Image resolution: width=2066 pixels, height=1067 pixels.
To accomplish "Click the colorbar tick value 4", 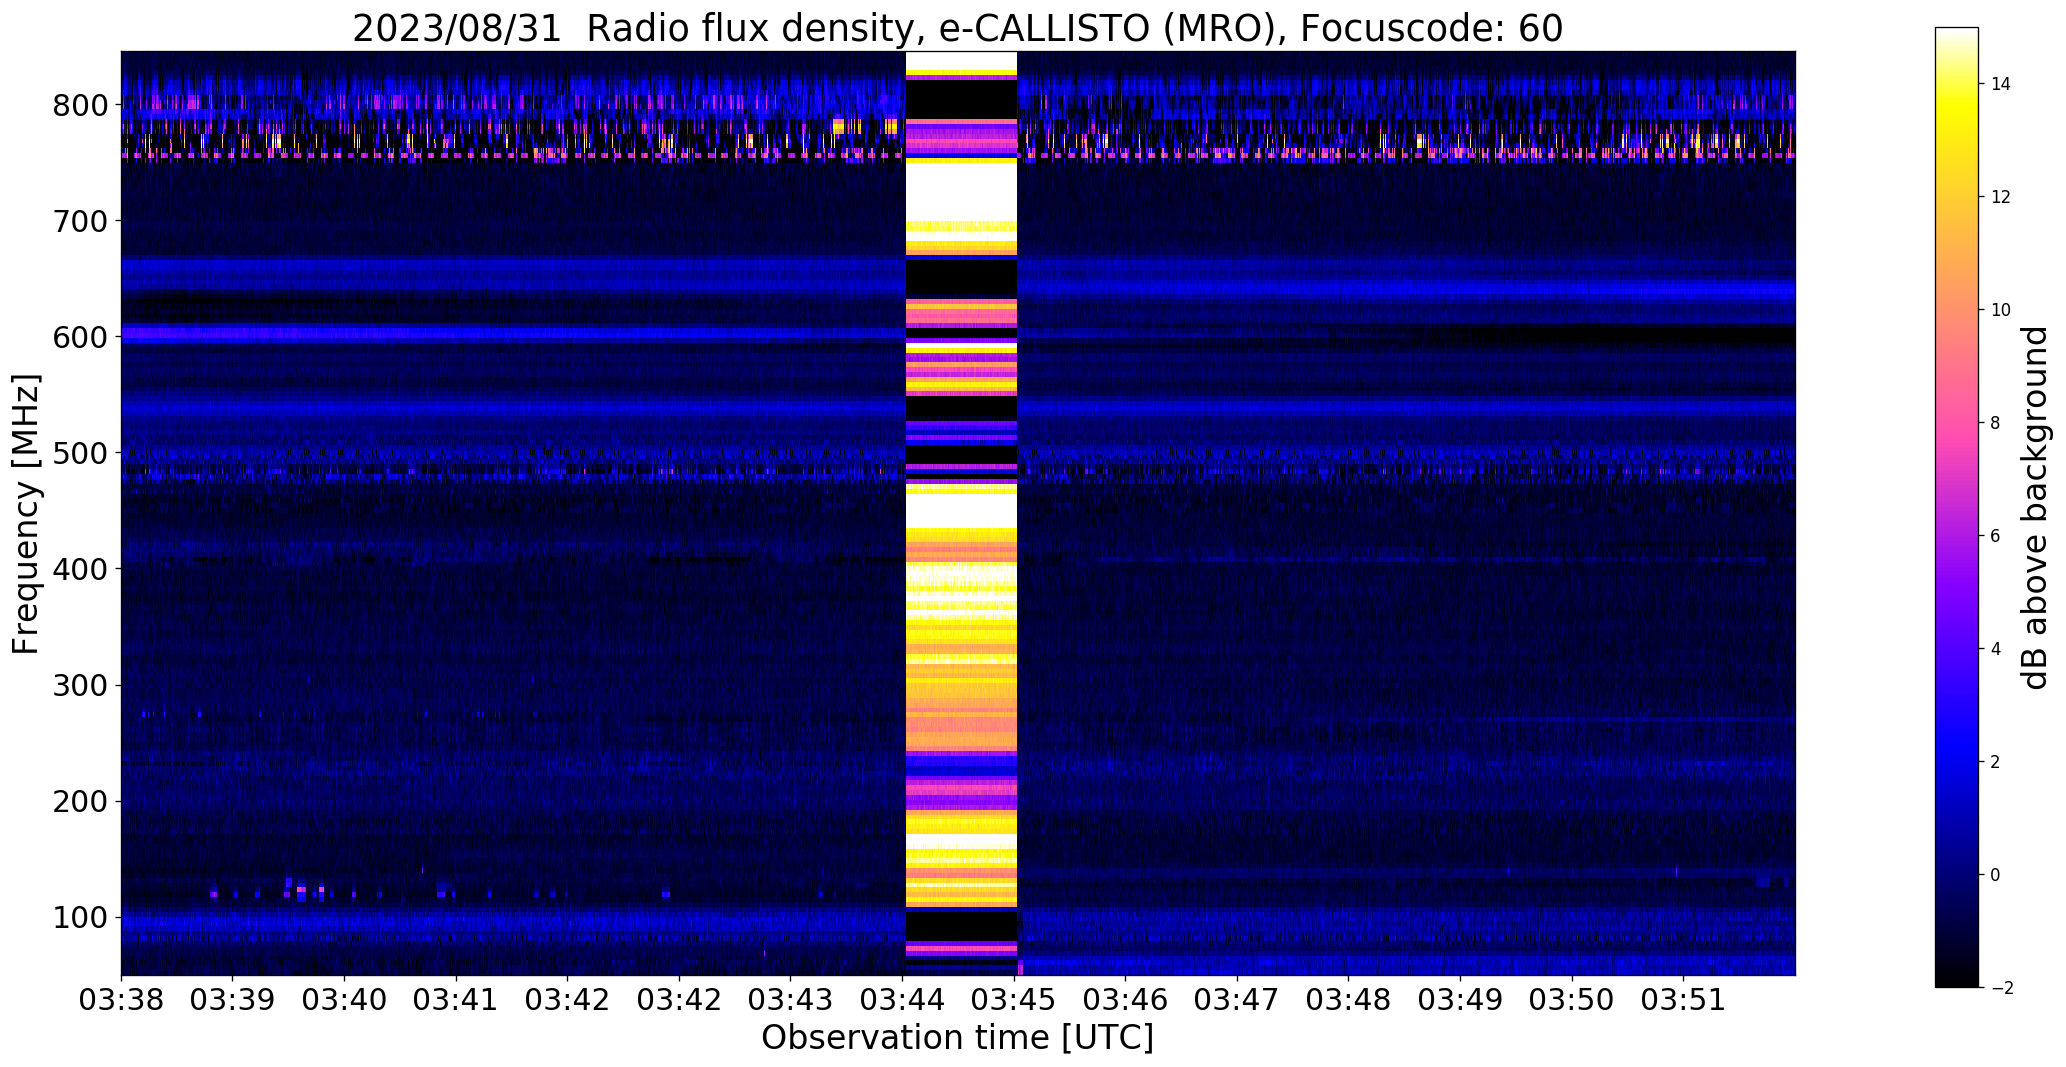I will [x=1996, y=649].
